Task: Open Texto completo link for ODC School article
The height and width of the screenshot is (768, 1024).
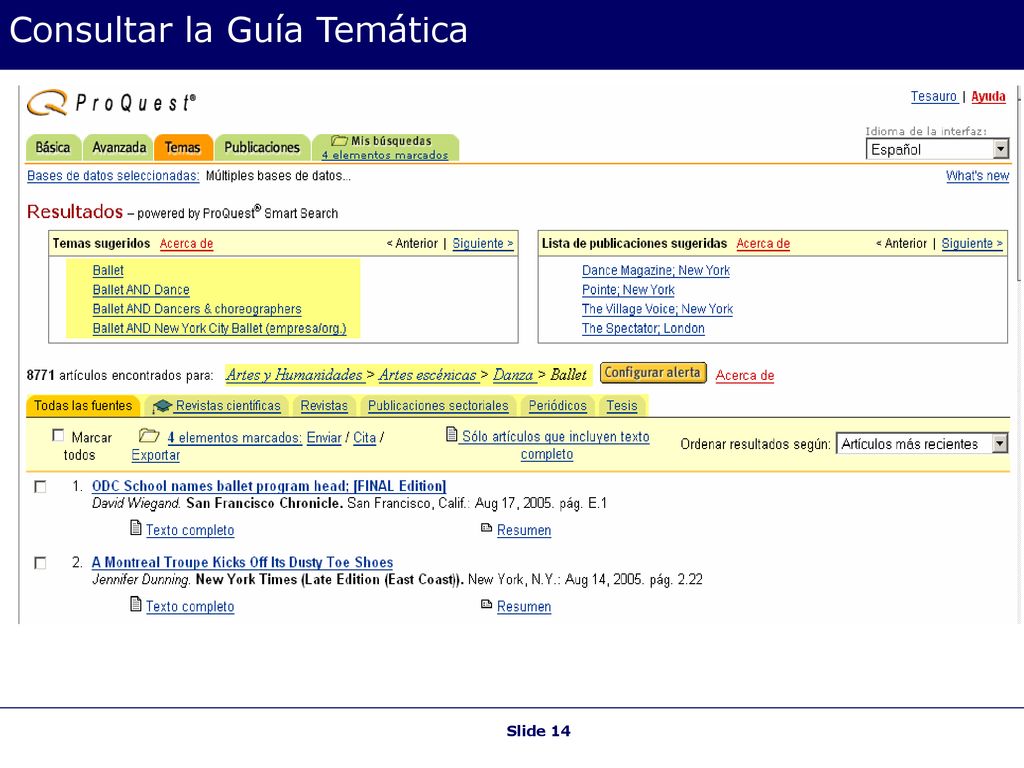Action: (190, 530)
